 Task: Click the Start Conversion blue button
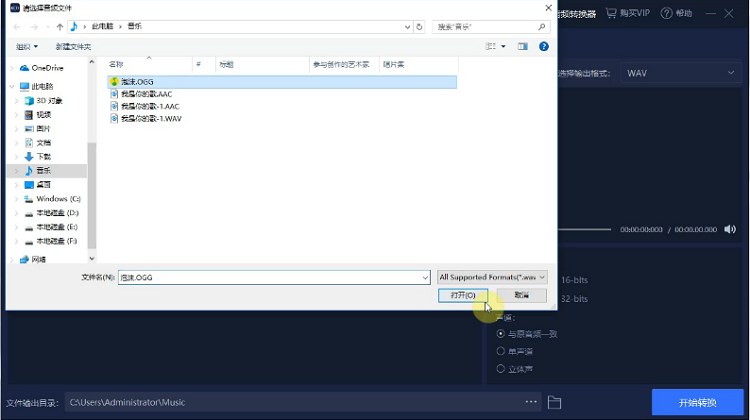697,402
